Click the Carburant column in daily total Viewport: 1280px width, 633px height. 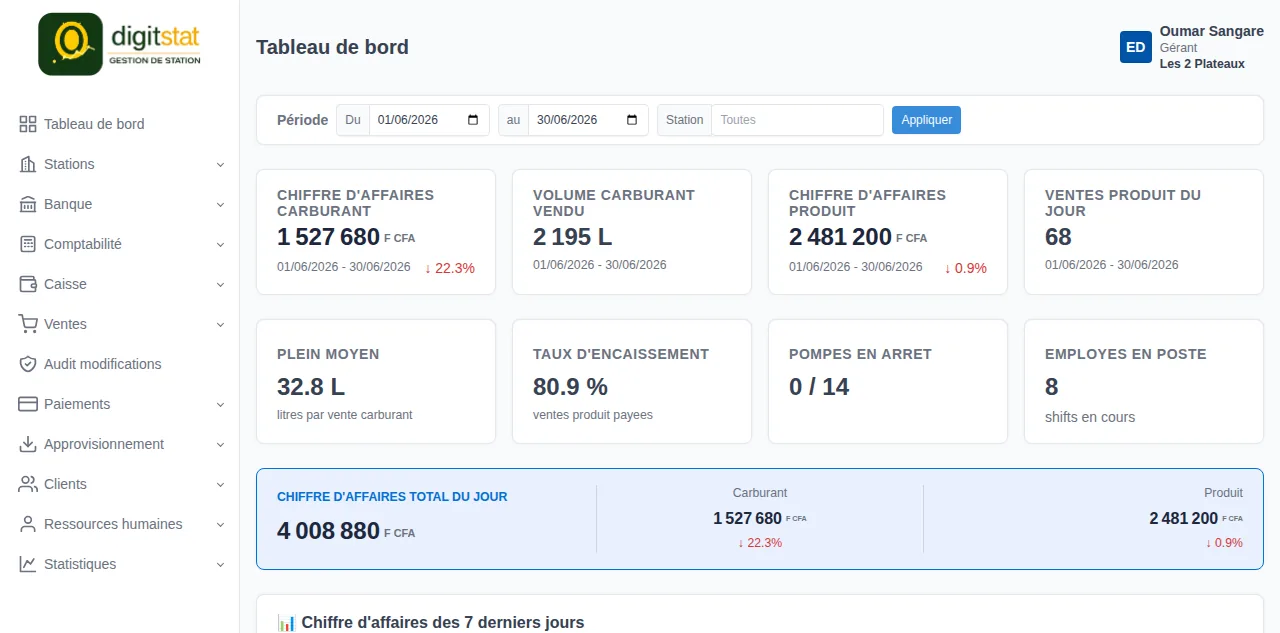(760, 519)
